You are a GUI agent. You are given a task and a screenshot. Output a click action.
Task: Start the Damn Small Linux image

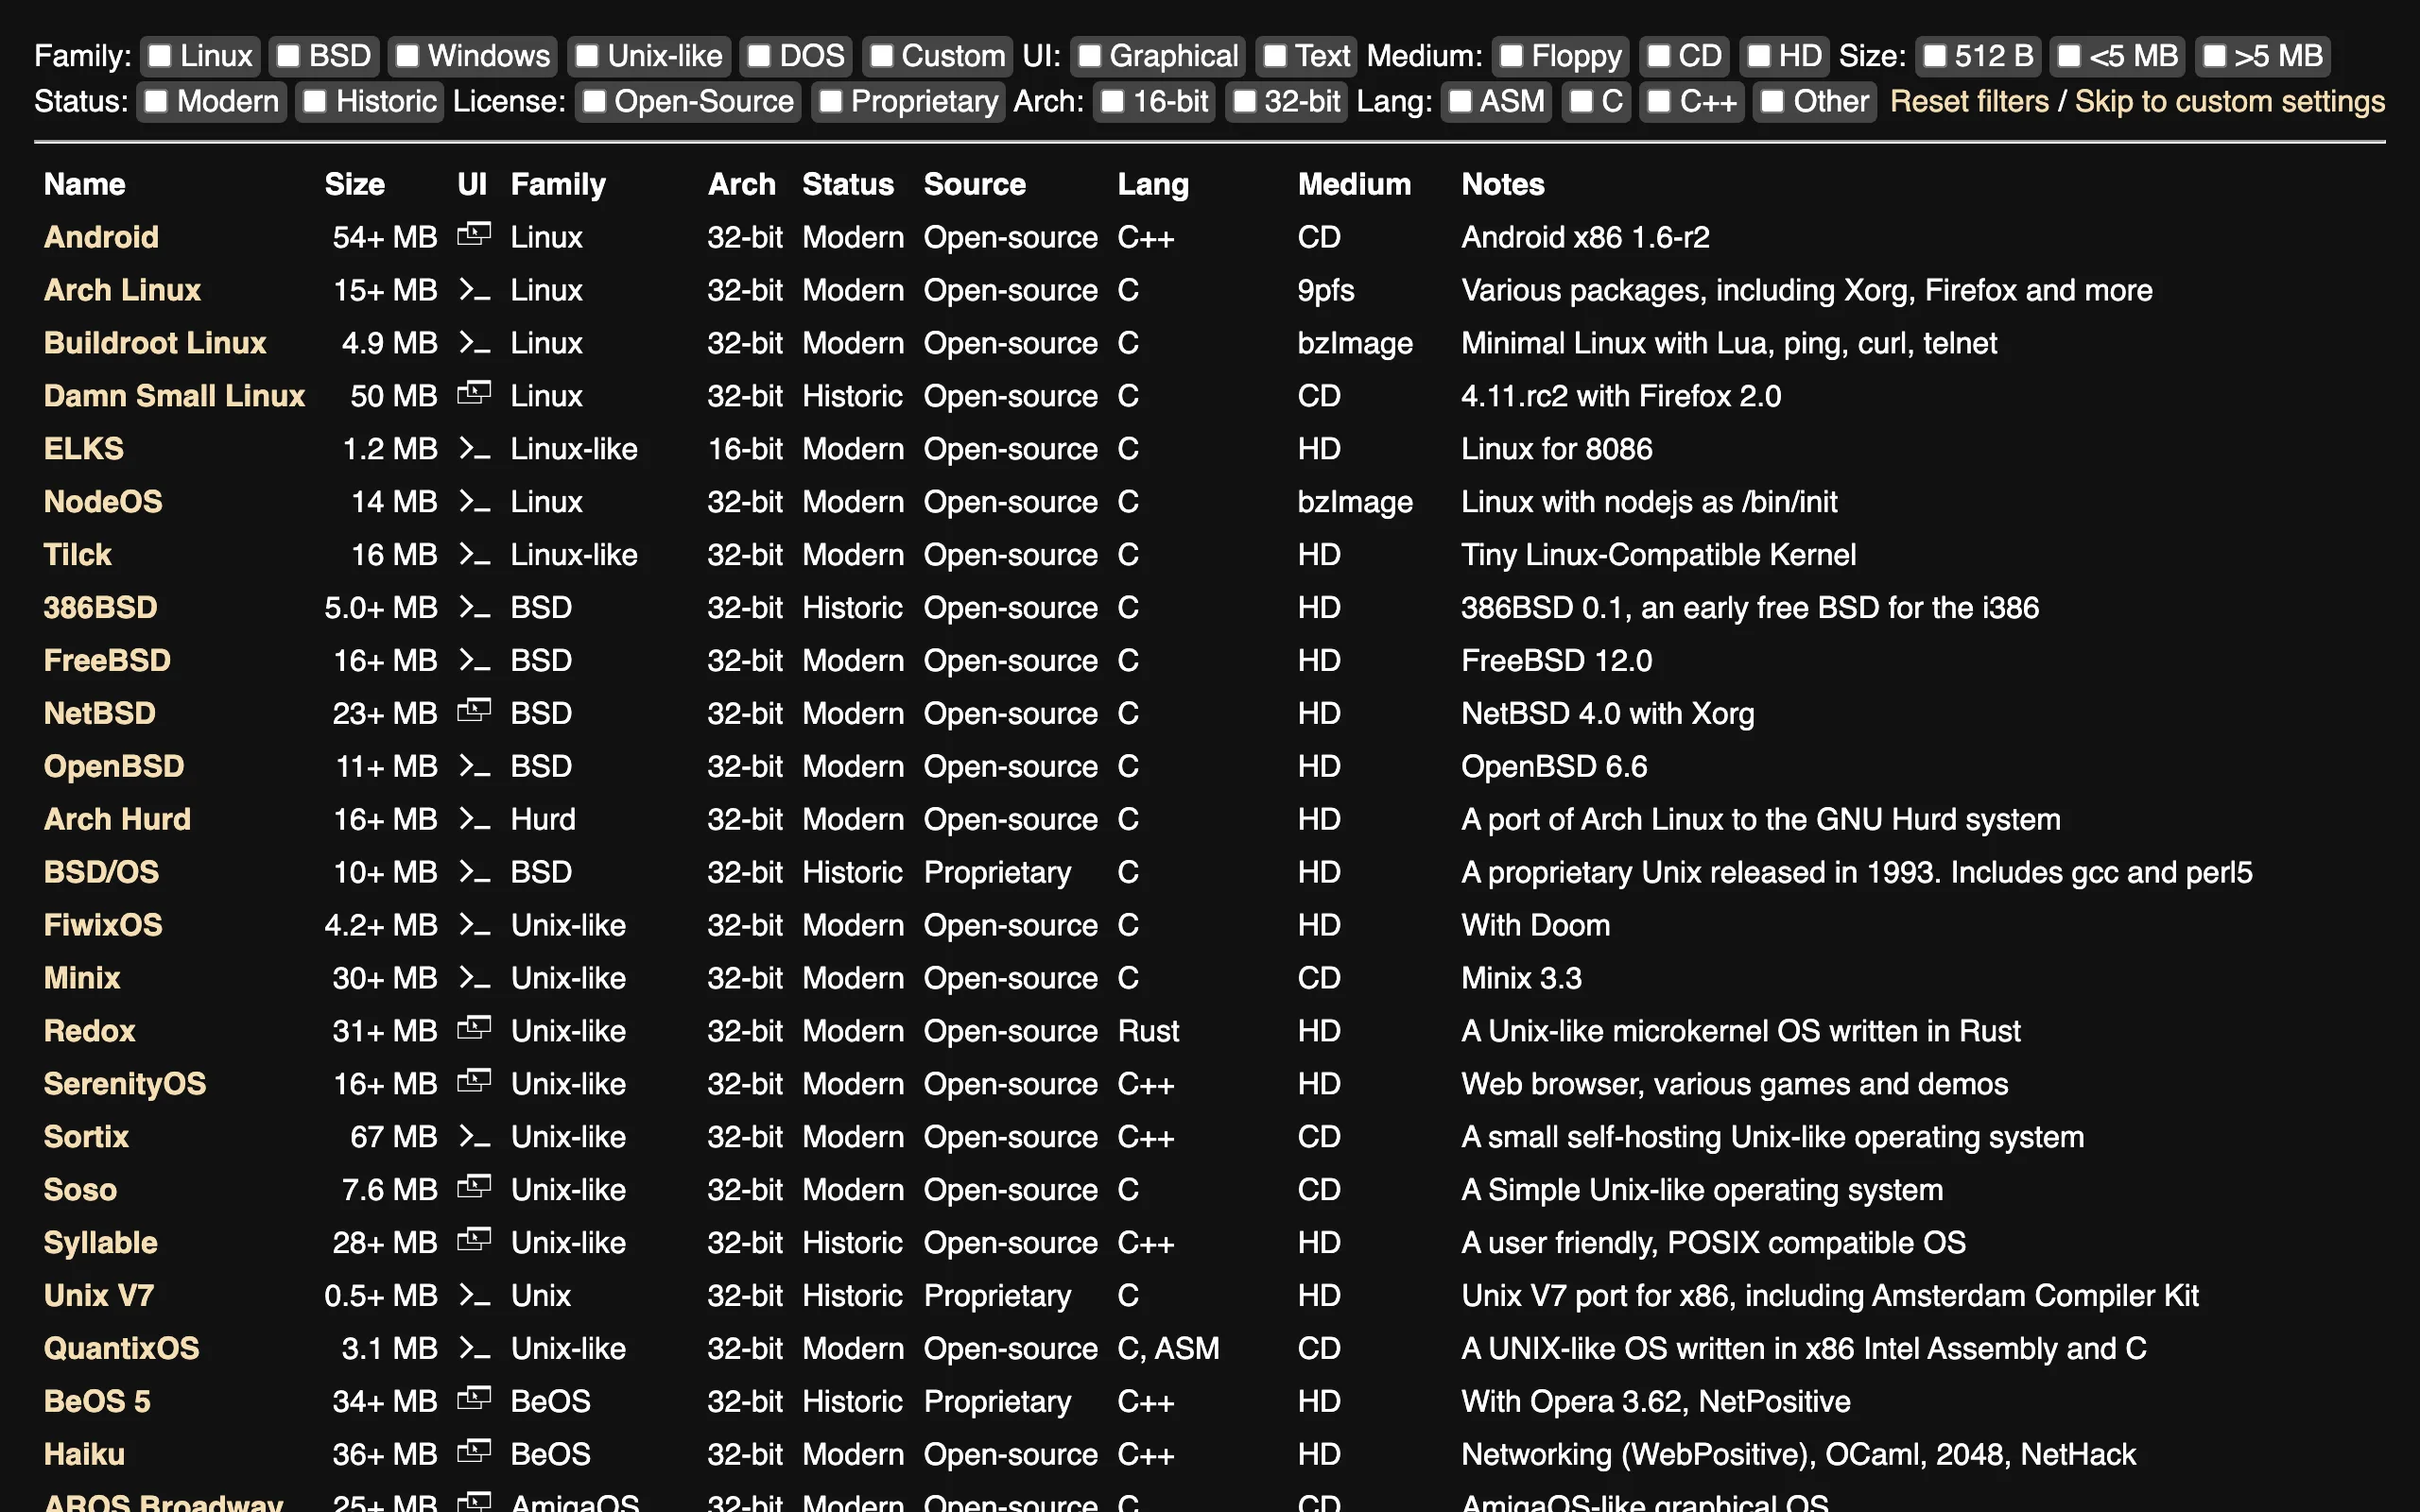174,396
